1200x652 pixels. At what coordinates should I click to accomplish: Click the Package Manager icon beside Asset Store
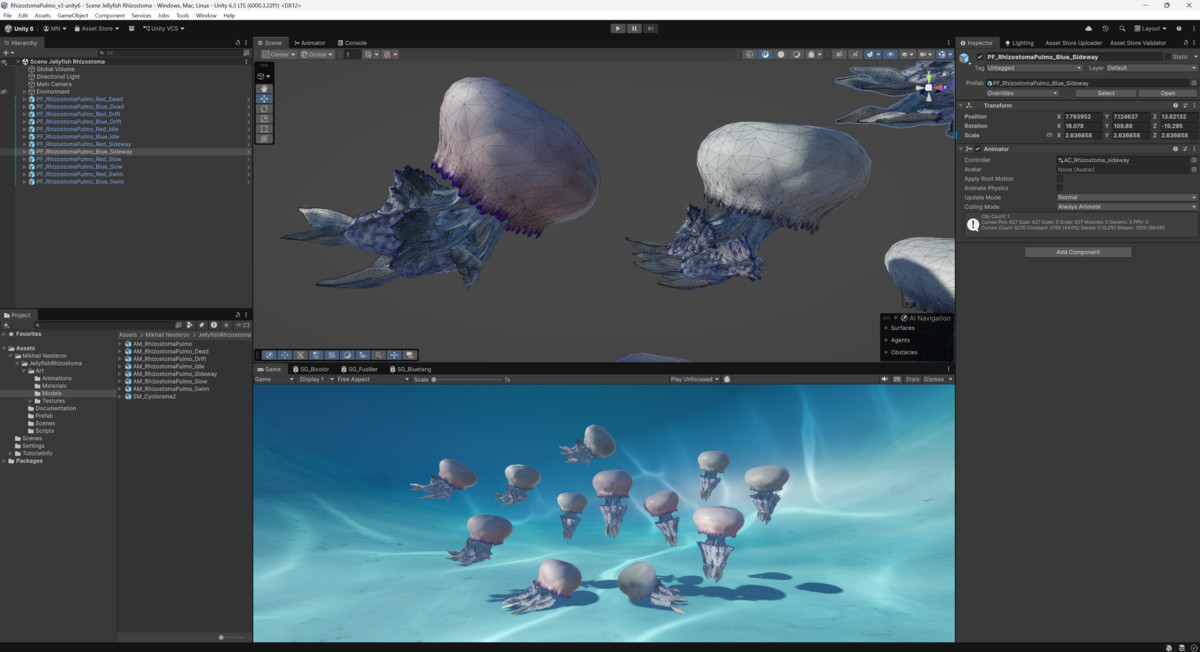[131, 28]
